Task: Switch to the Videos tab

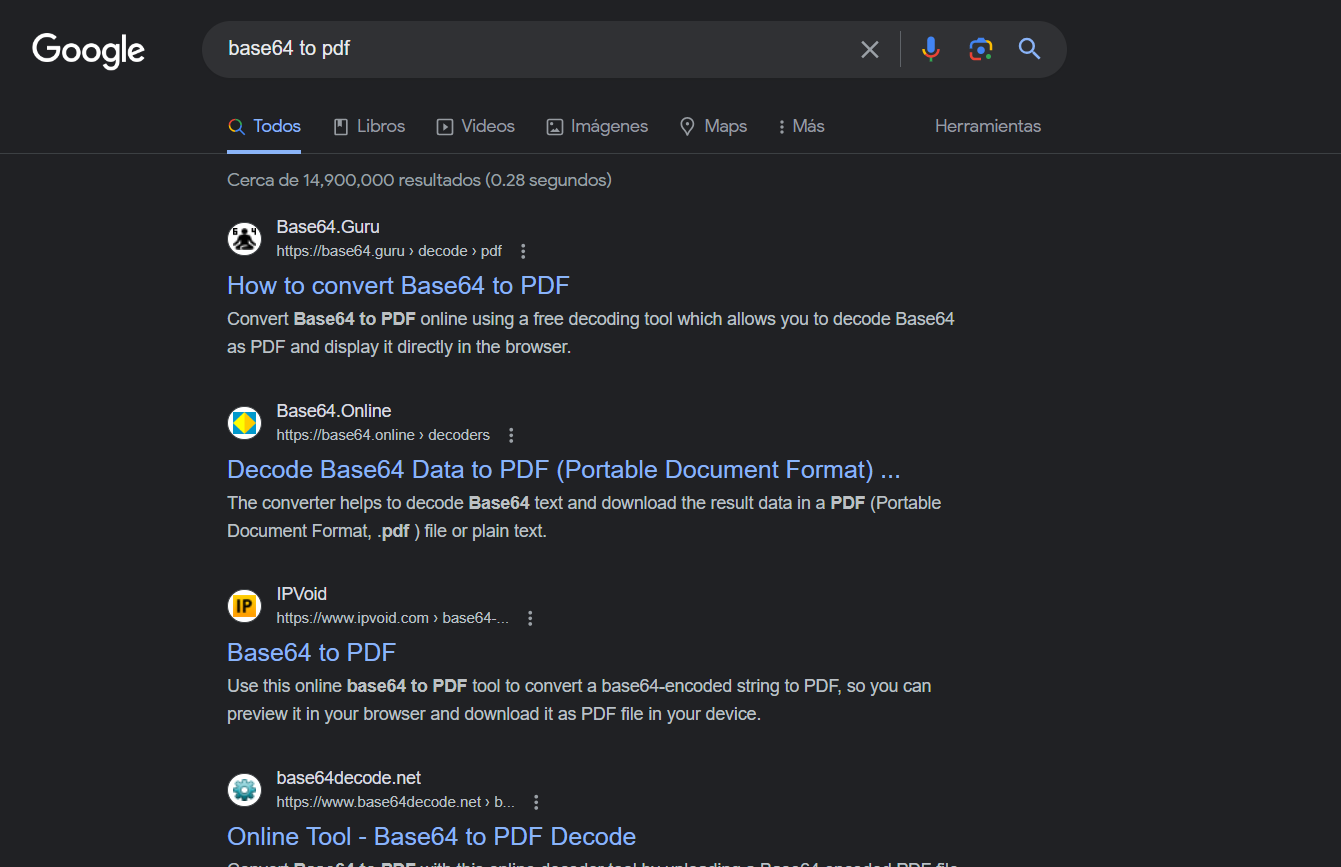Action: point(476,126)
